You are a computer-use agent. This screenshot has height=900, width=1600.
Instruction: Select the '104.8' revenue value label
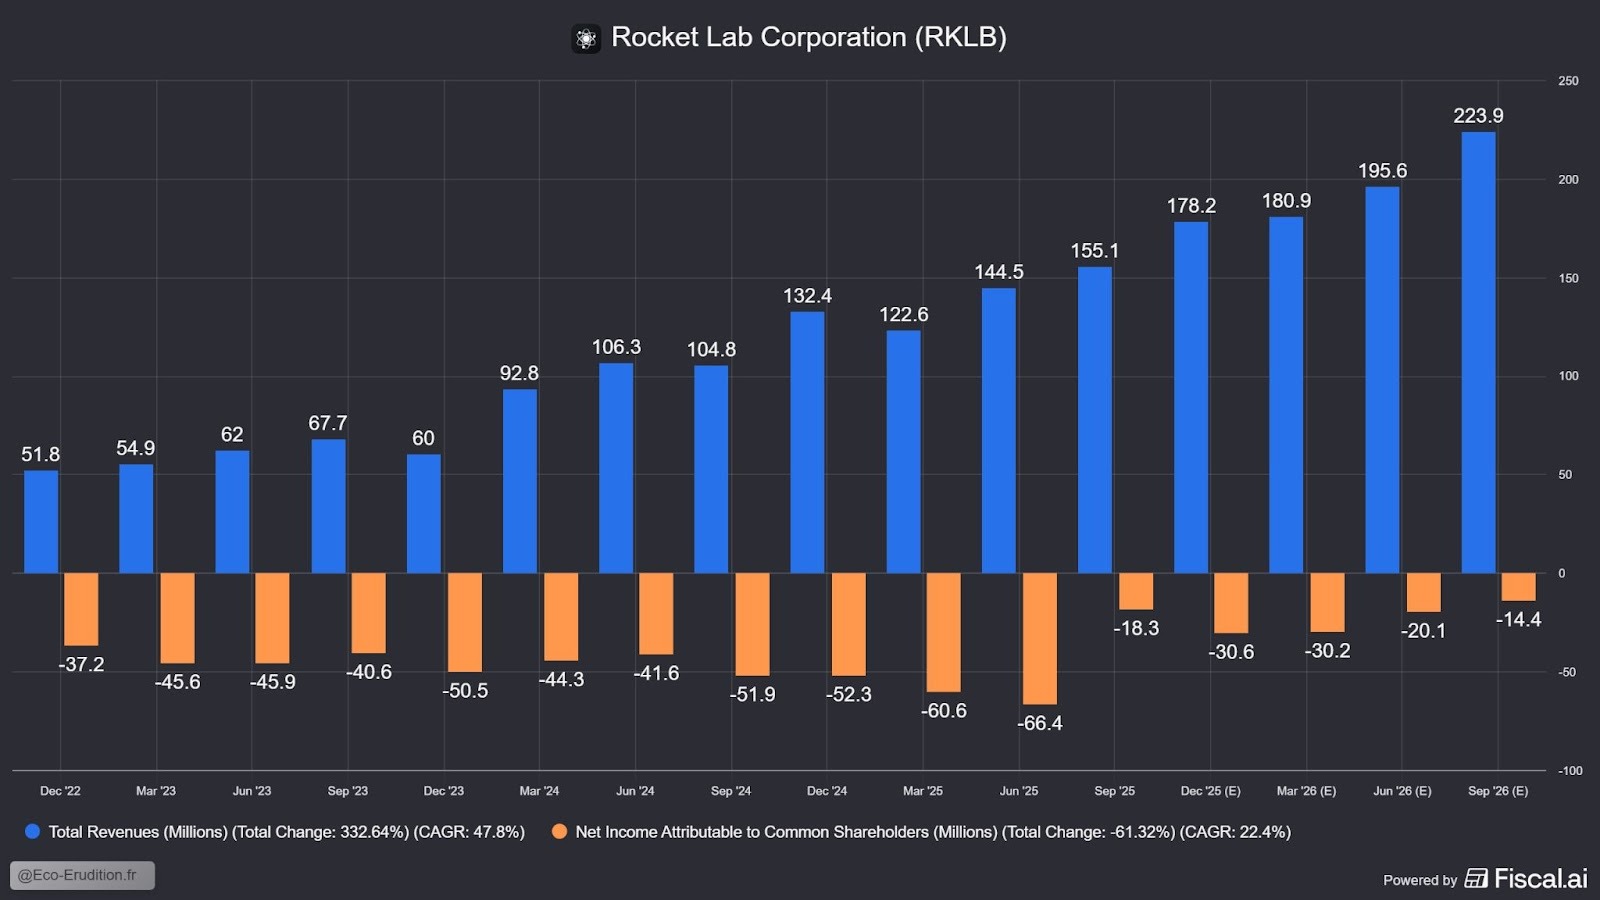[x=711, y=350]
